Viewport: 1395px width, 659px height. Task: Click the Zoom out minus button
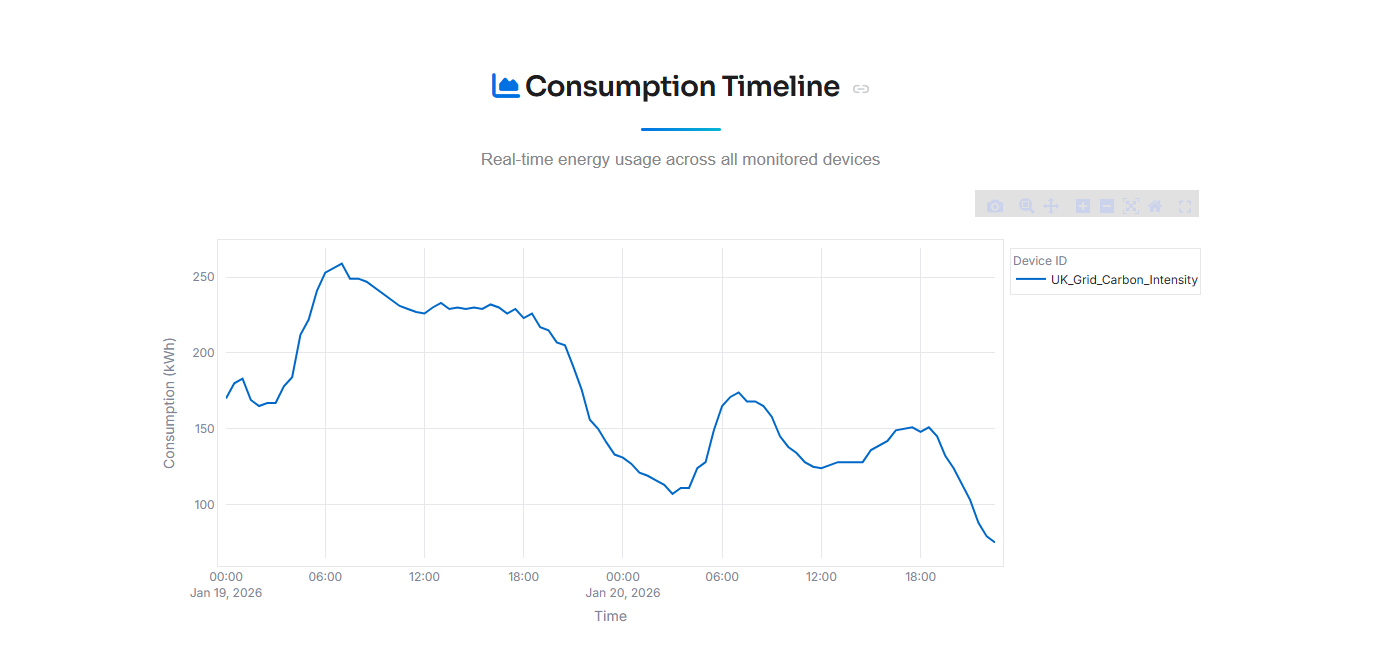click(1107, 206)
